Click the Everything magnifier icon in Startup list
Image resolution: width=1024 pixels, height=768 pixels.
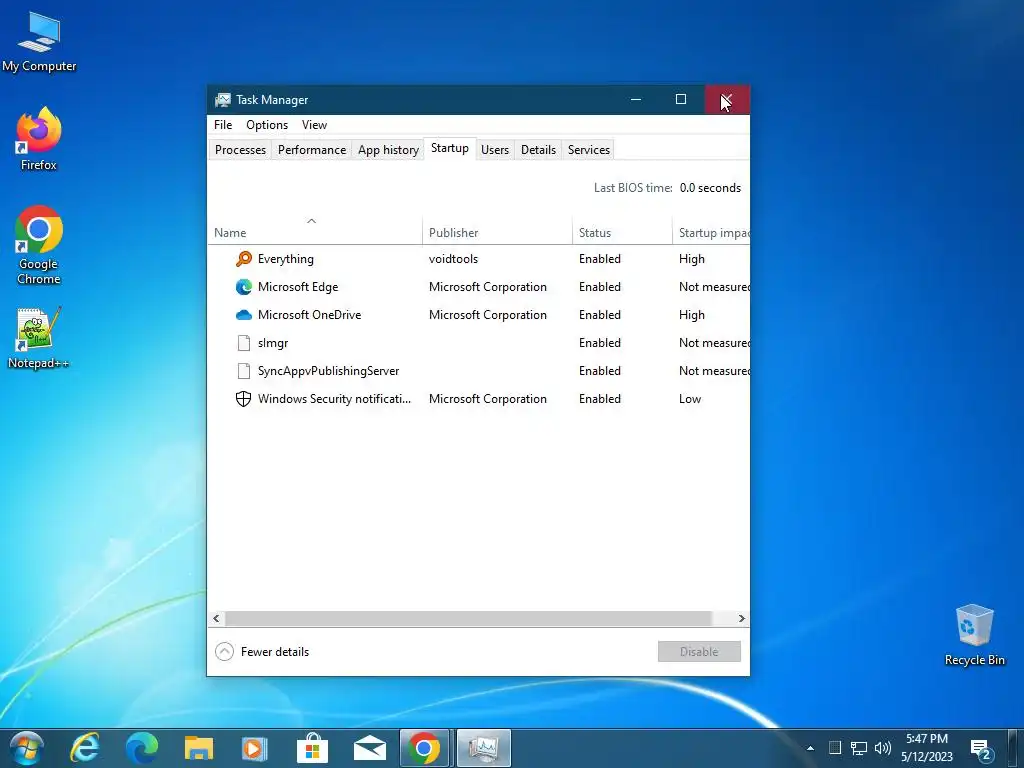[244, 259]
